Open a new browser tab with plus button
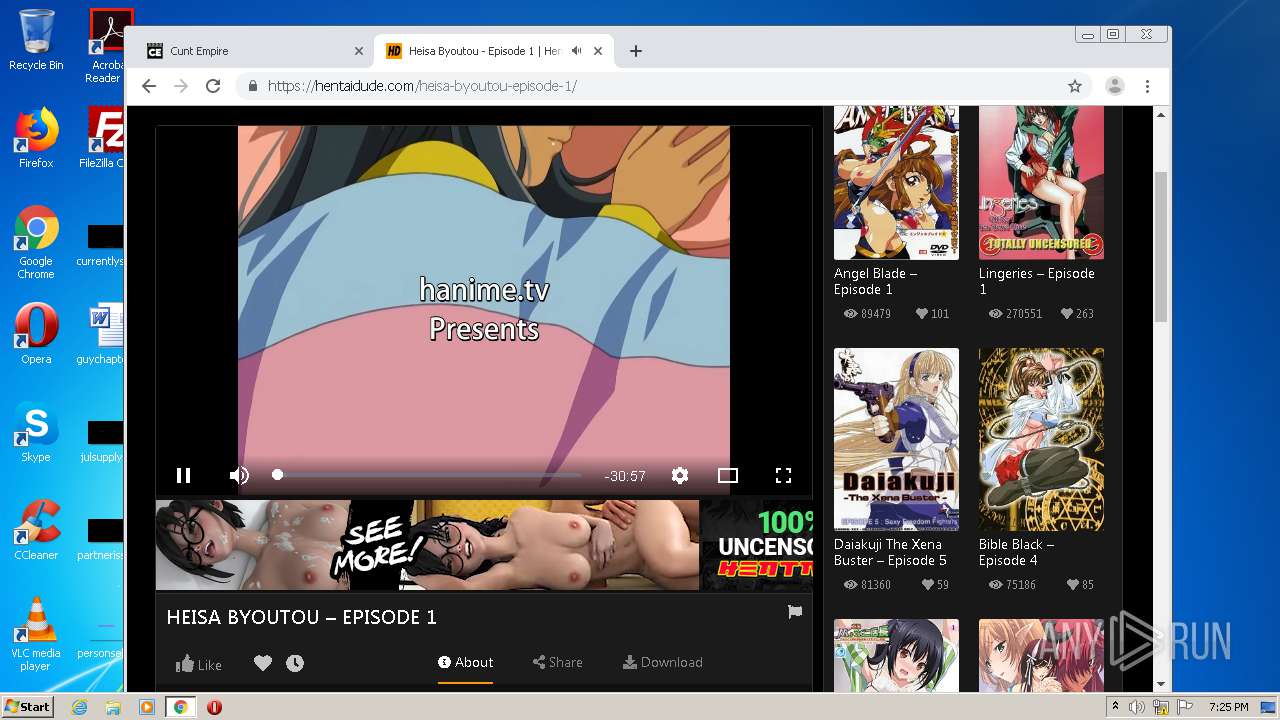This screenshot has width=1280, height=720. pos(636,51)
